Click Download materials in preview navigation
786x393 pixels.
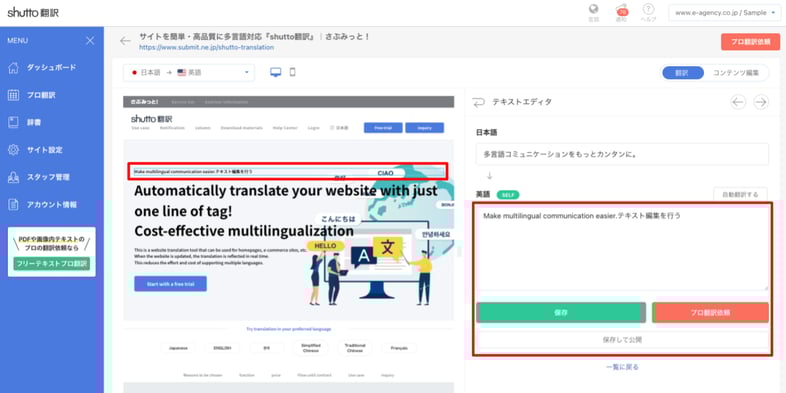(242, 128)
